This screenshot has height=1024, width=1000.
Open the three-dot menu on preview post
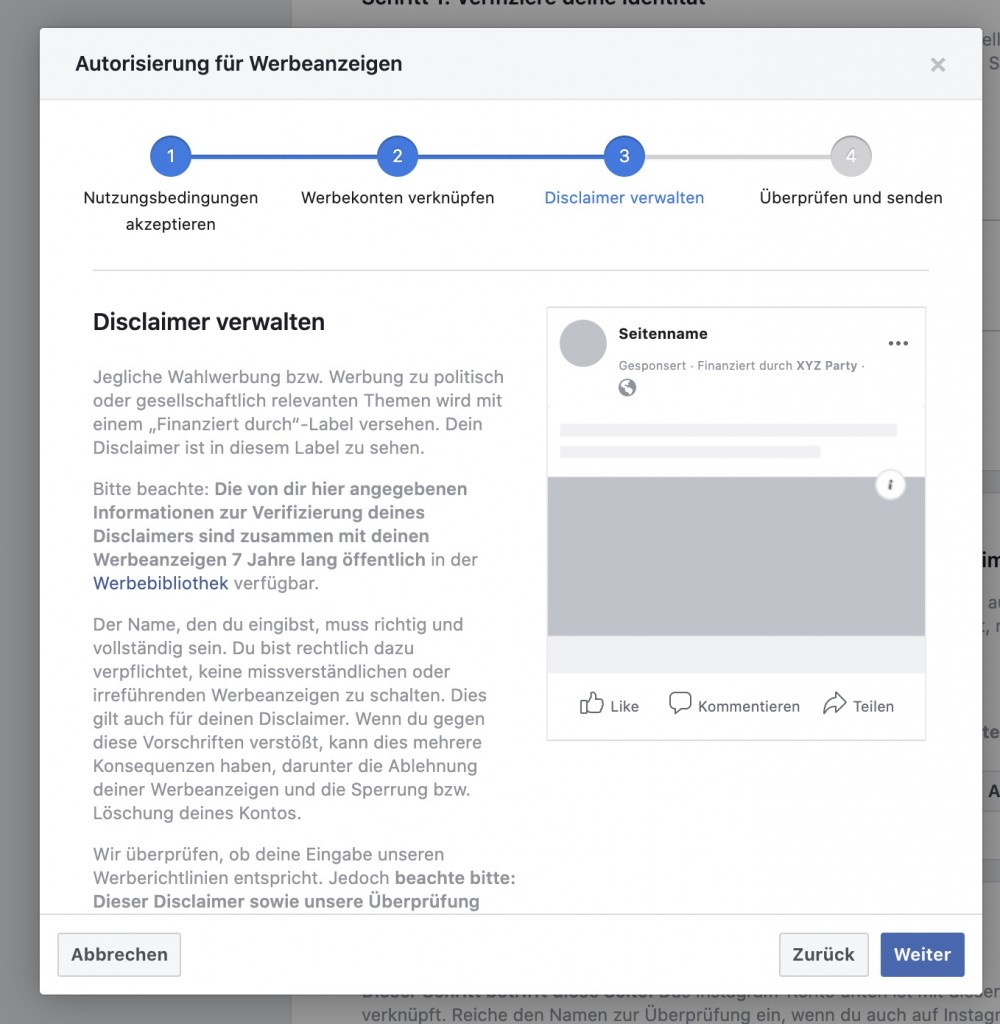coord(897,344)
